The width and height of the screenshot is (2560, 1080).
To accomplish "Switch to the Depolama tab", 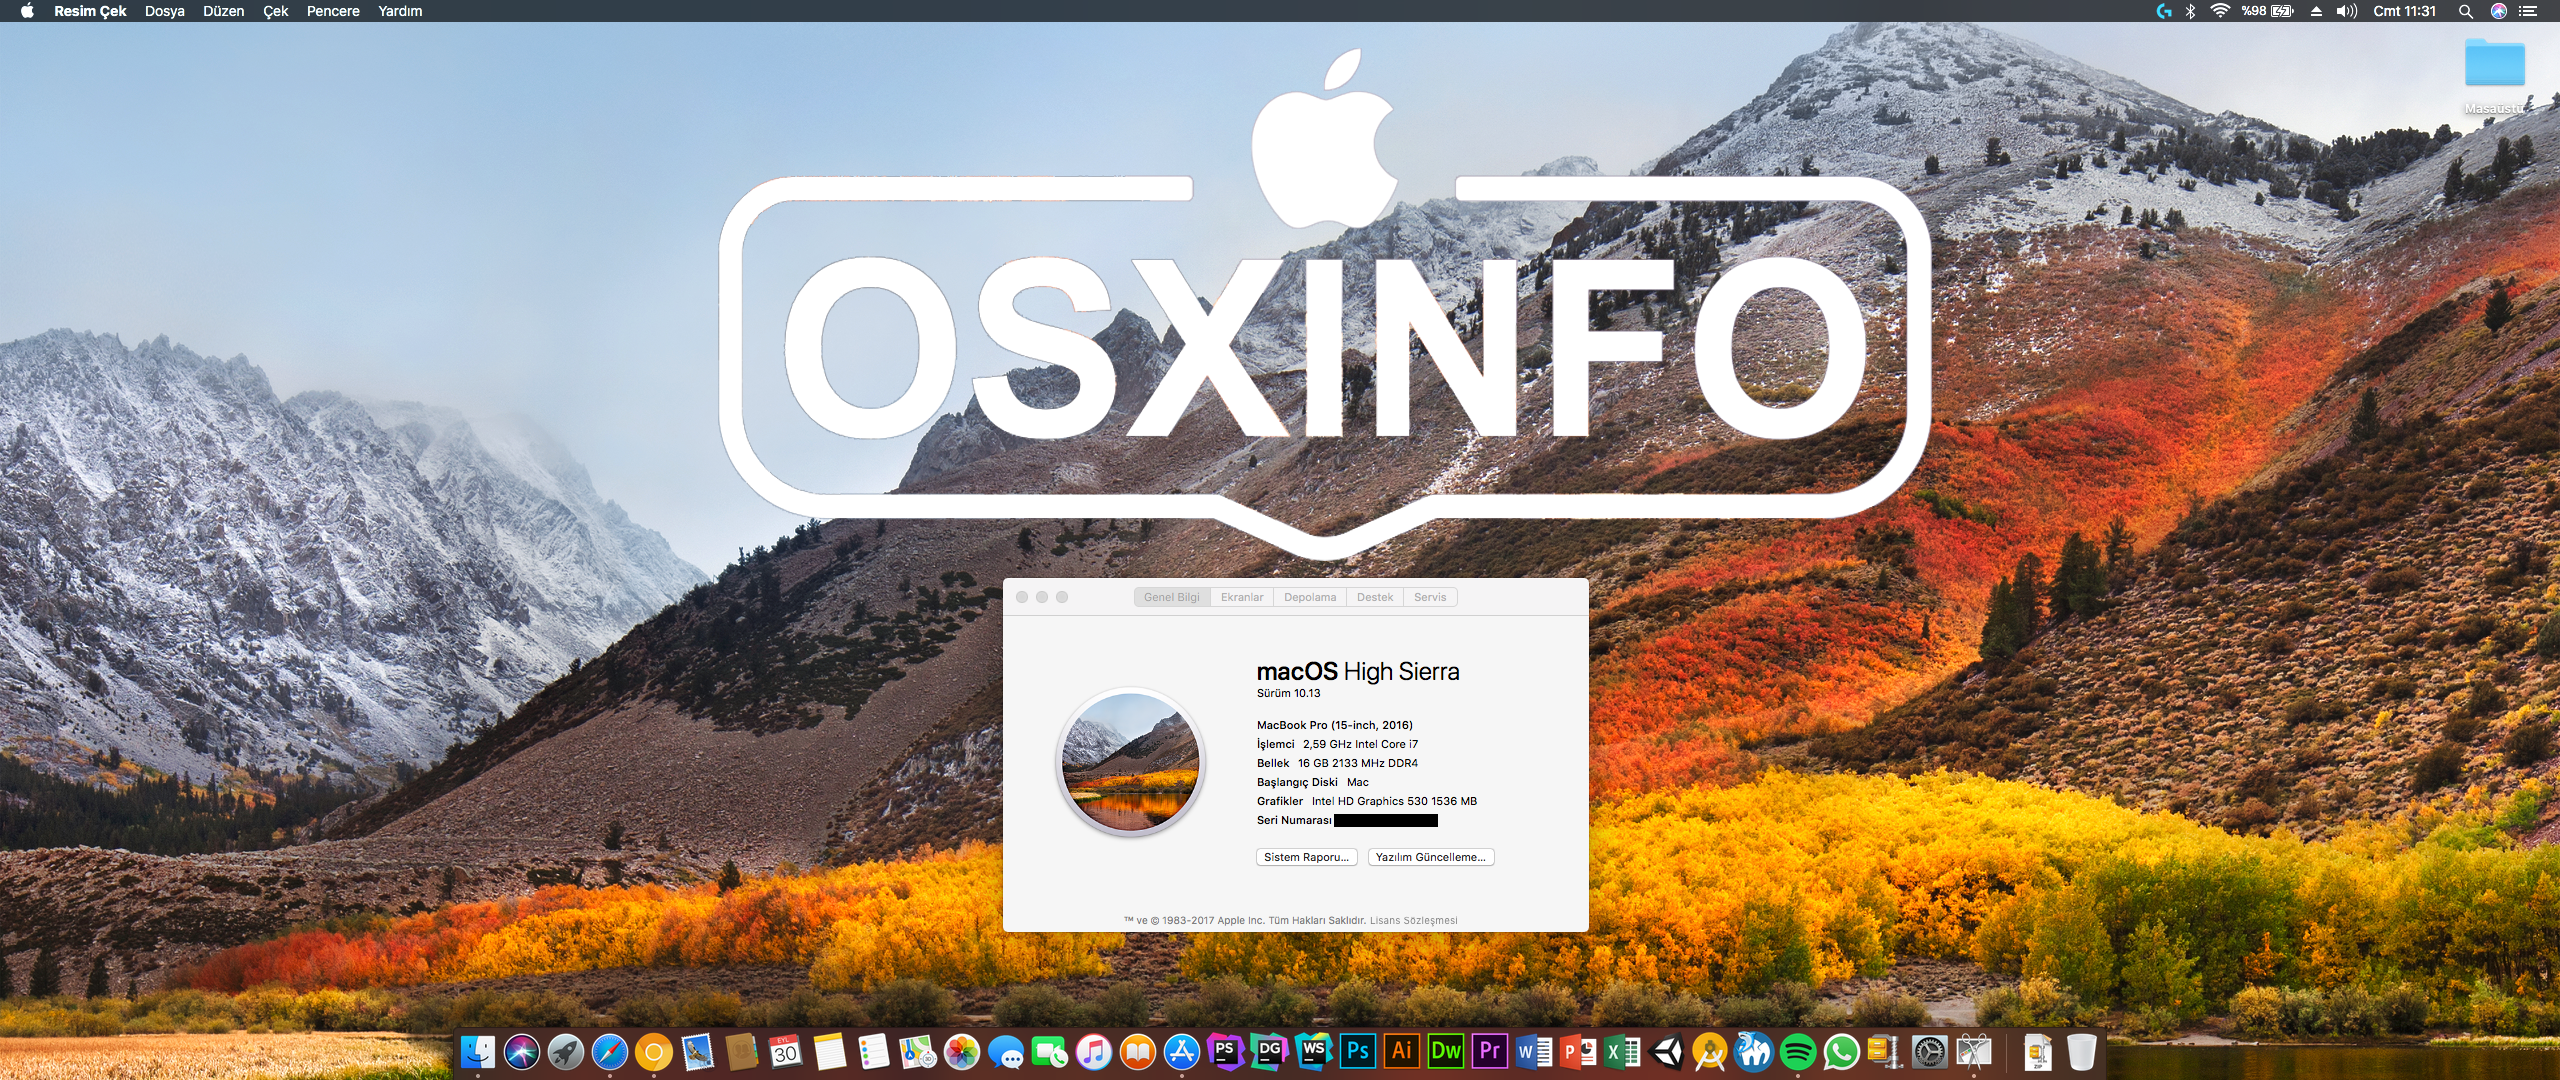I will (x=1309, y=597).
